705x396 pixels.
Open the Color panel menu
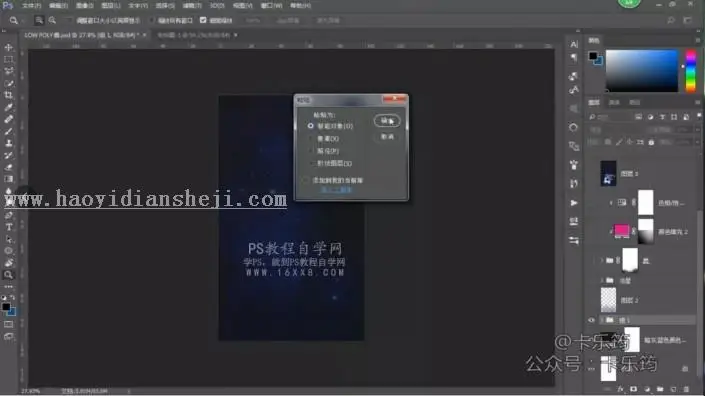(698, 40)
